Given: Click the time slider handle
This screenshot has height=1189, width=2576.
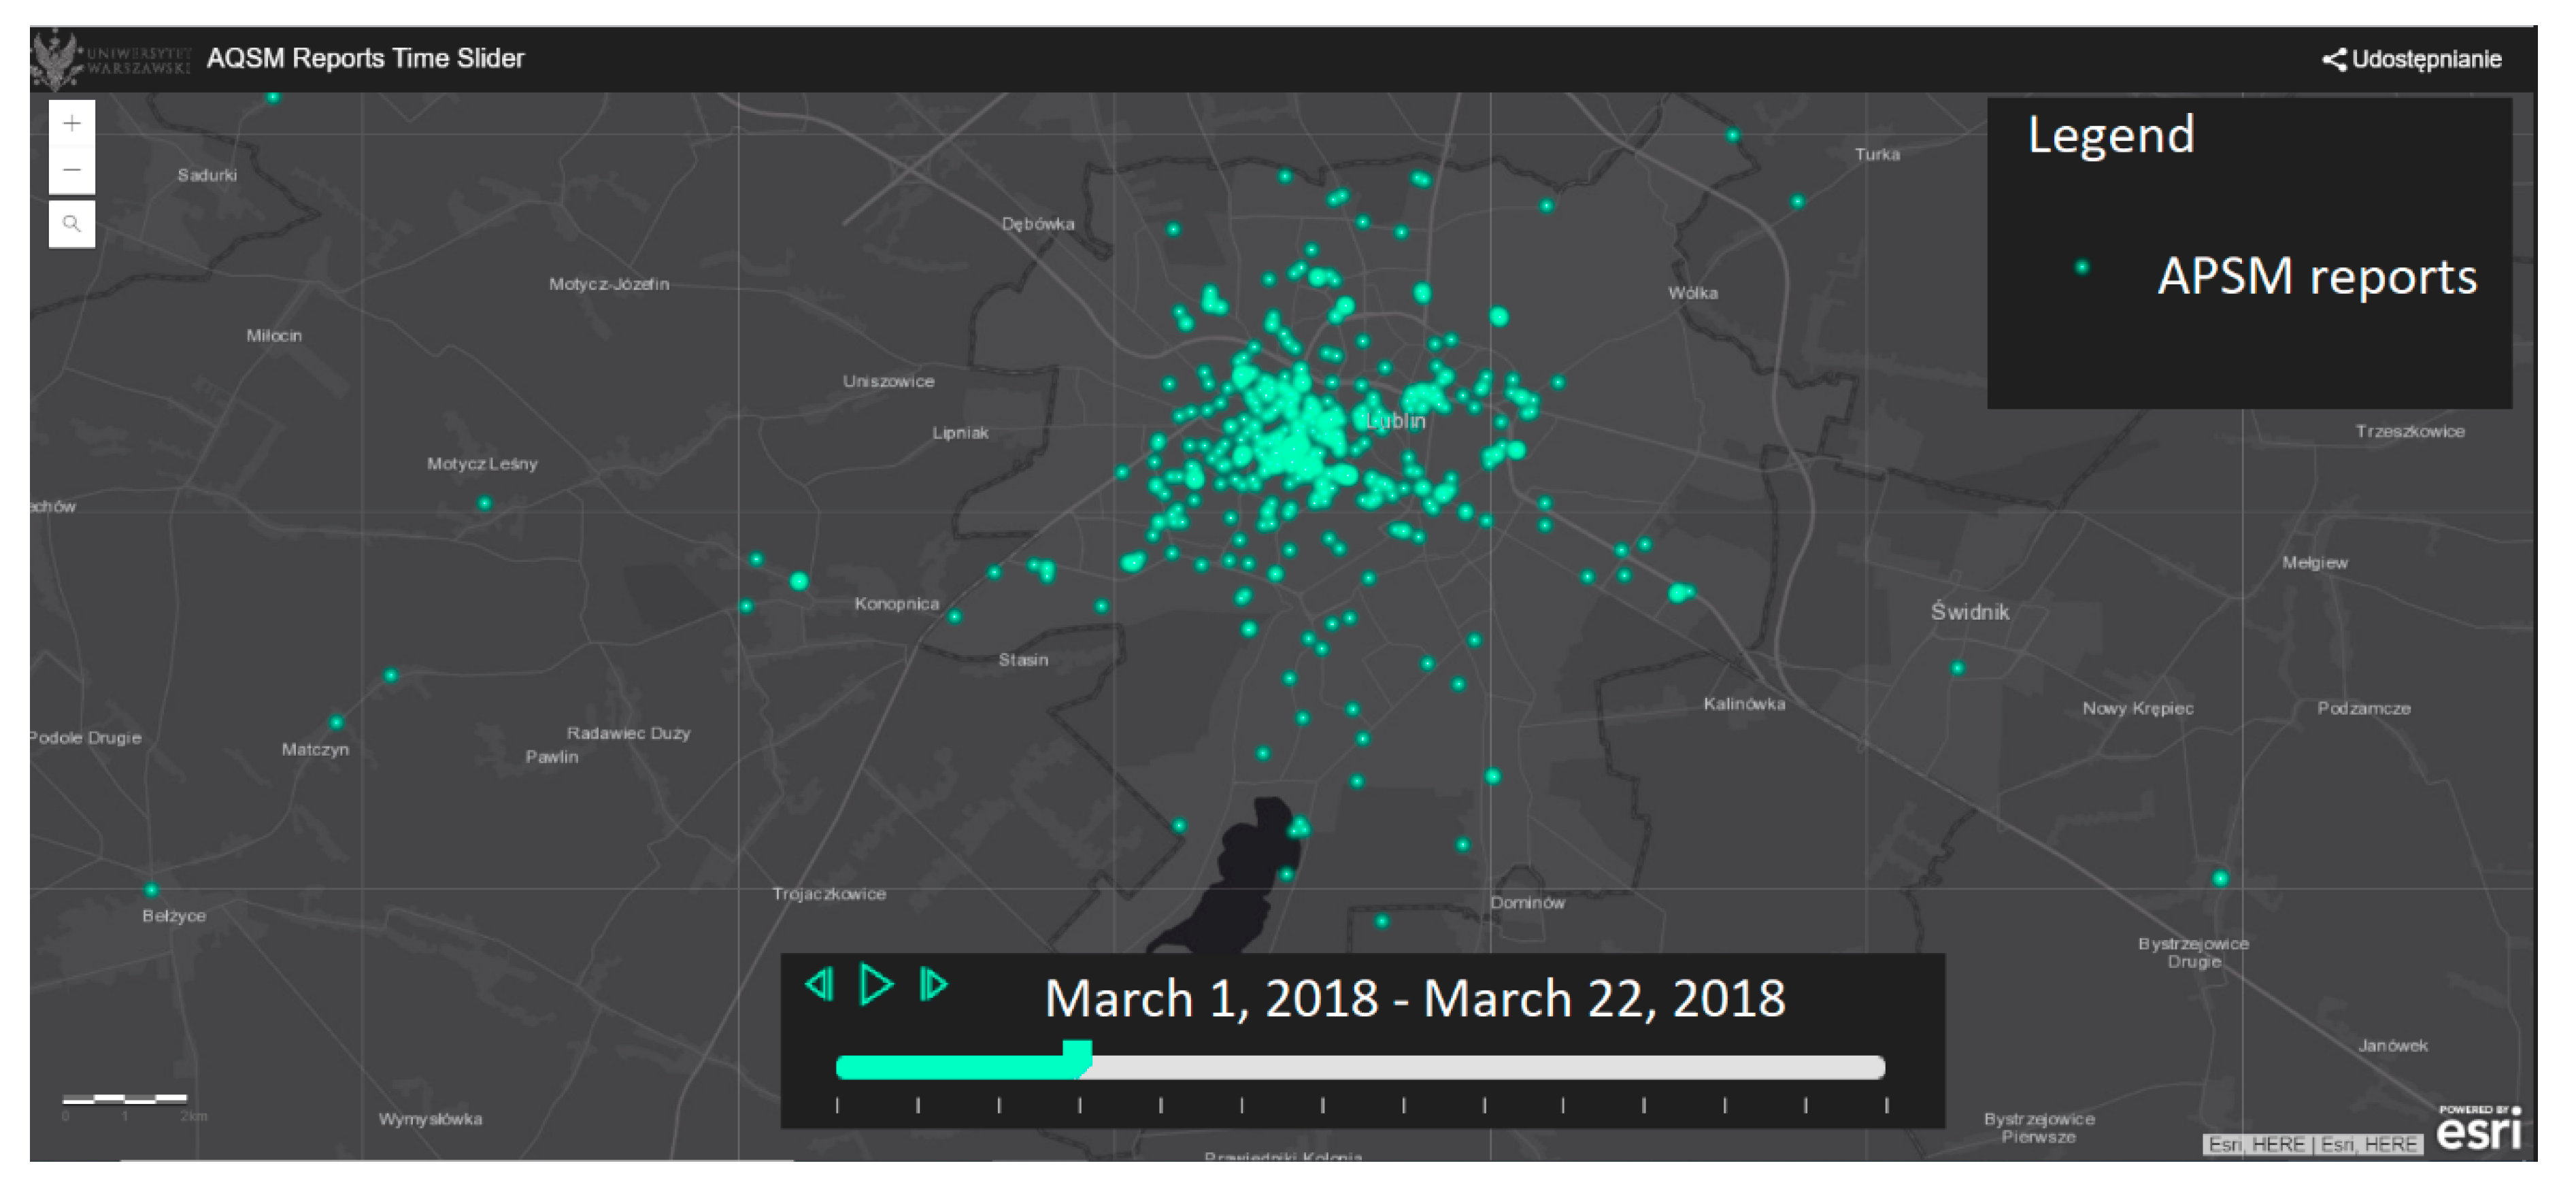Looking at the screenshot, I should 1077,1056.
